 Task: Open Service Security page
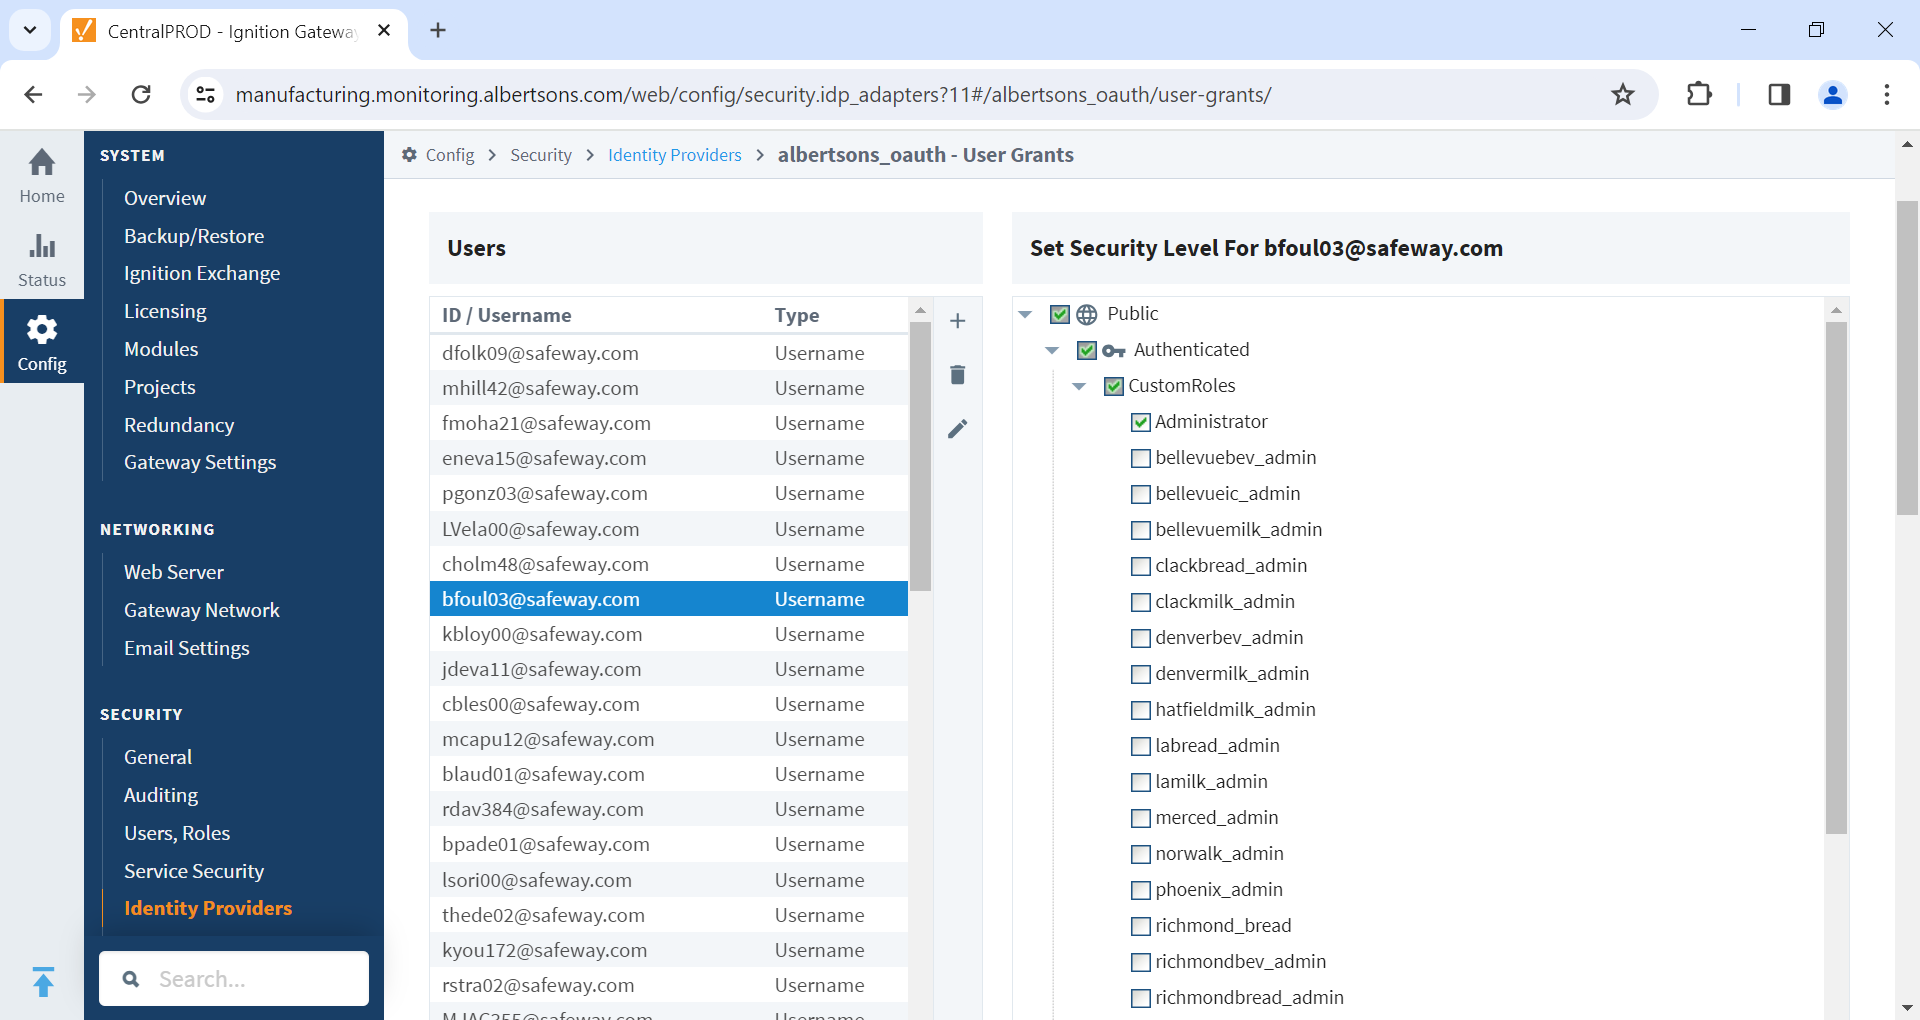point(194,871)
